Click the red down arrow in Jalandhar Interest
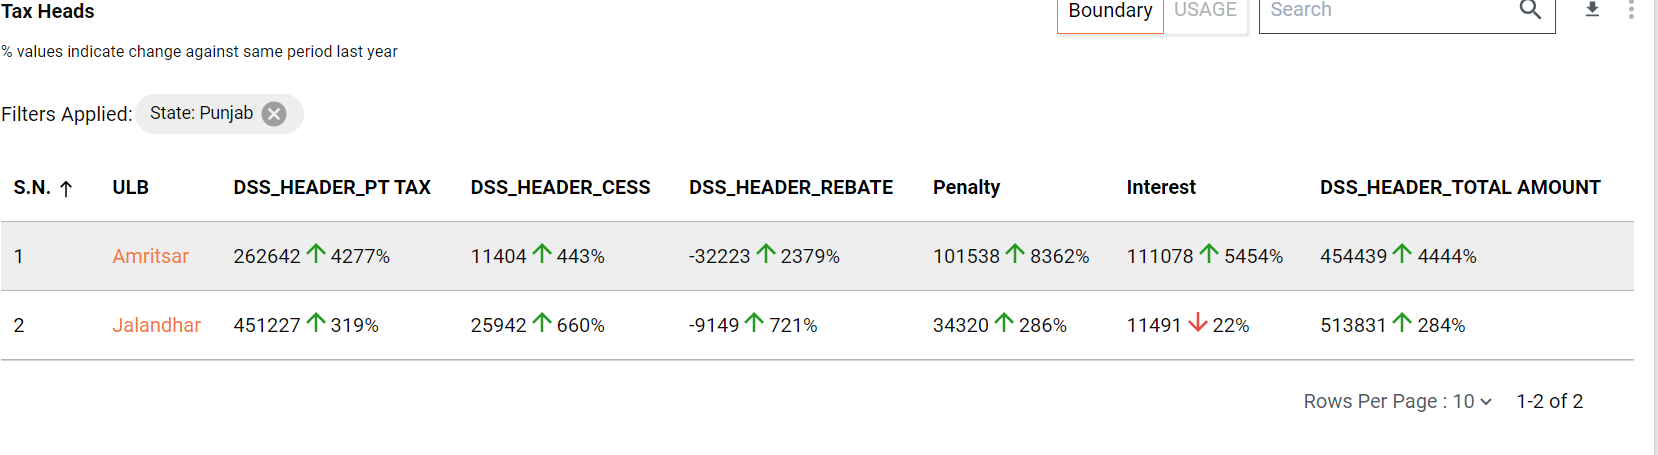1658x455 pixels. coord(1197,323)
